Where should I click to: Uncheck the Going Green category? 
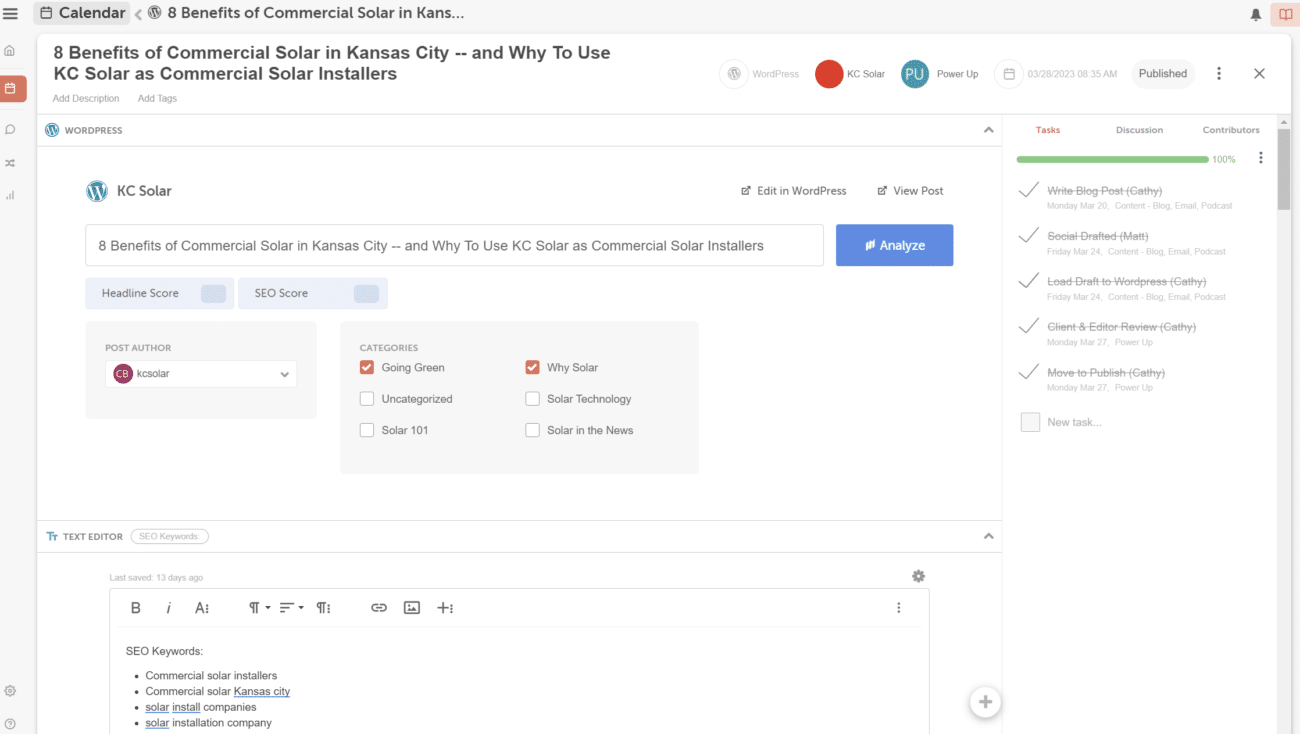pyautogui.click(x=367, y=367)
